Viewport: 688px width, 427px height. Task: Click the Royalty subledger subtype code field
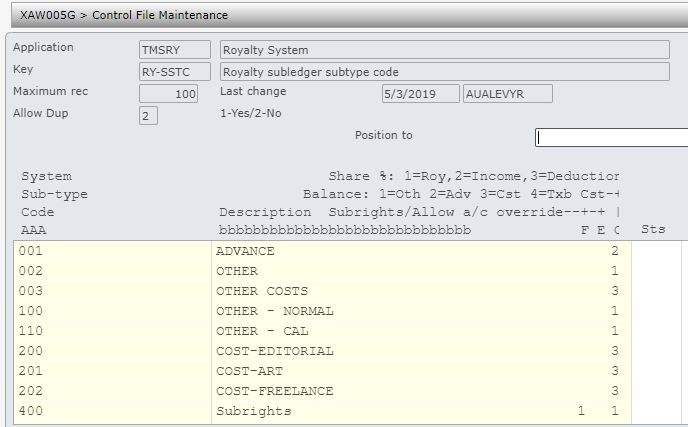(444, 71)
